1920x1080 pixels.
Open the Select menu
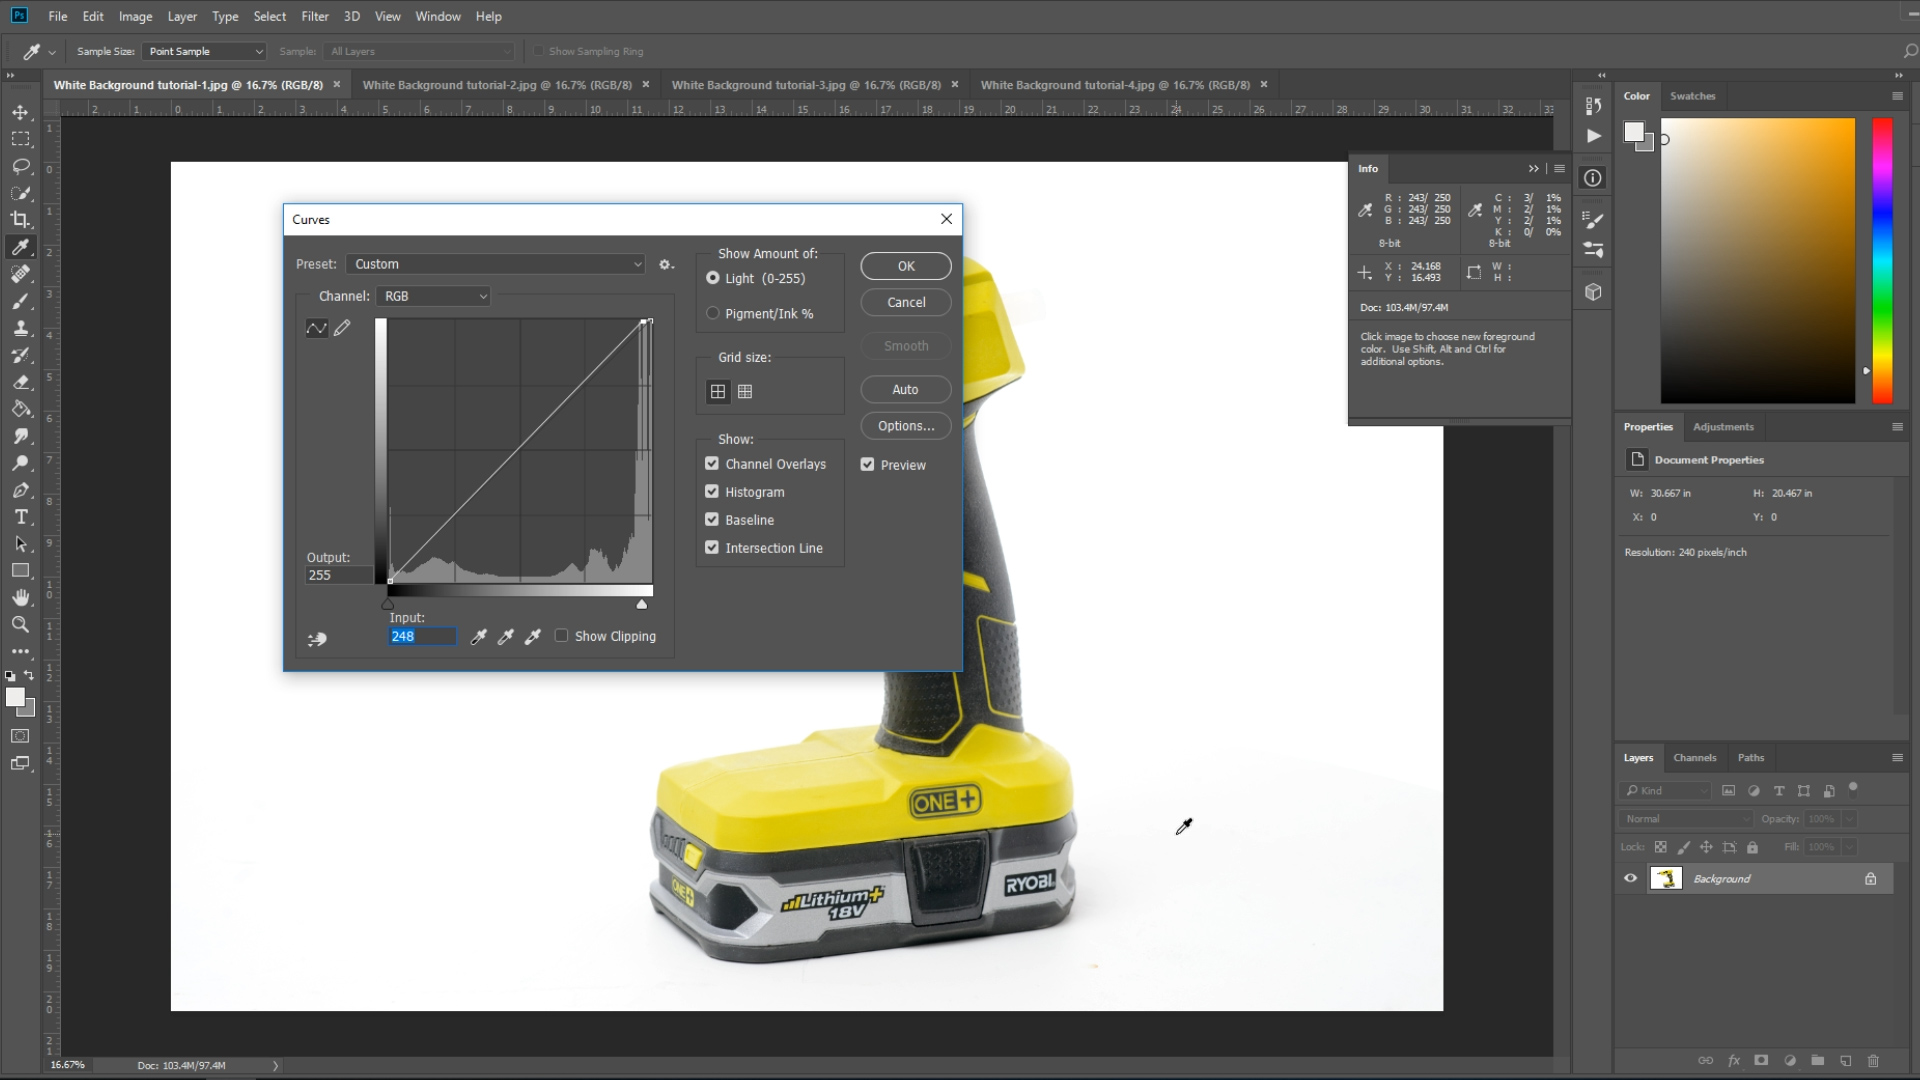(x=269, y=16)
